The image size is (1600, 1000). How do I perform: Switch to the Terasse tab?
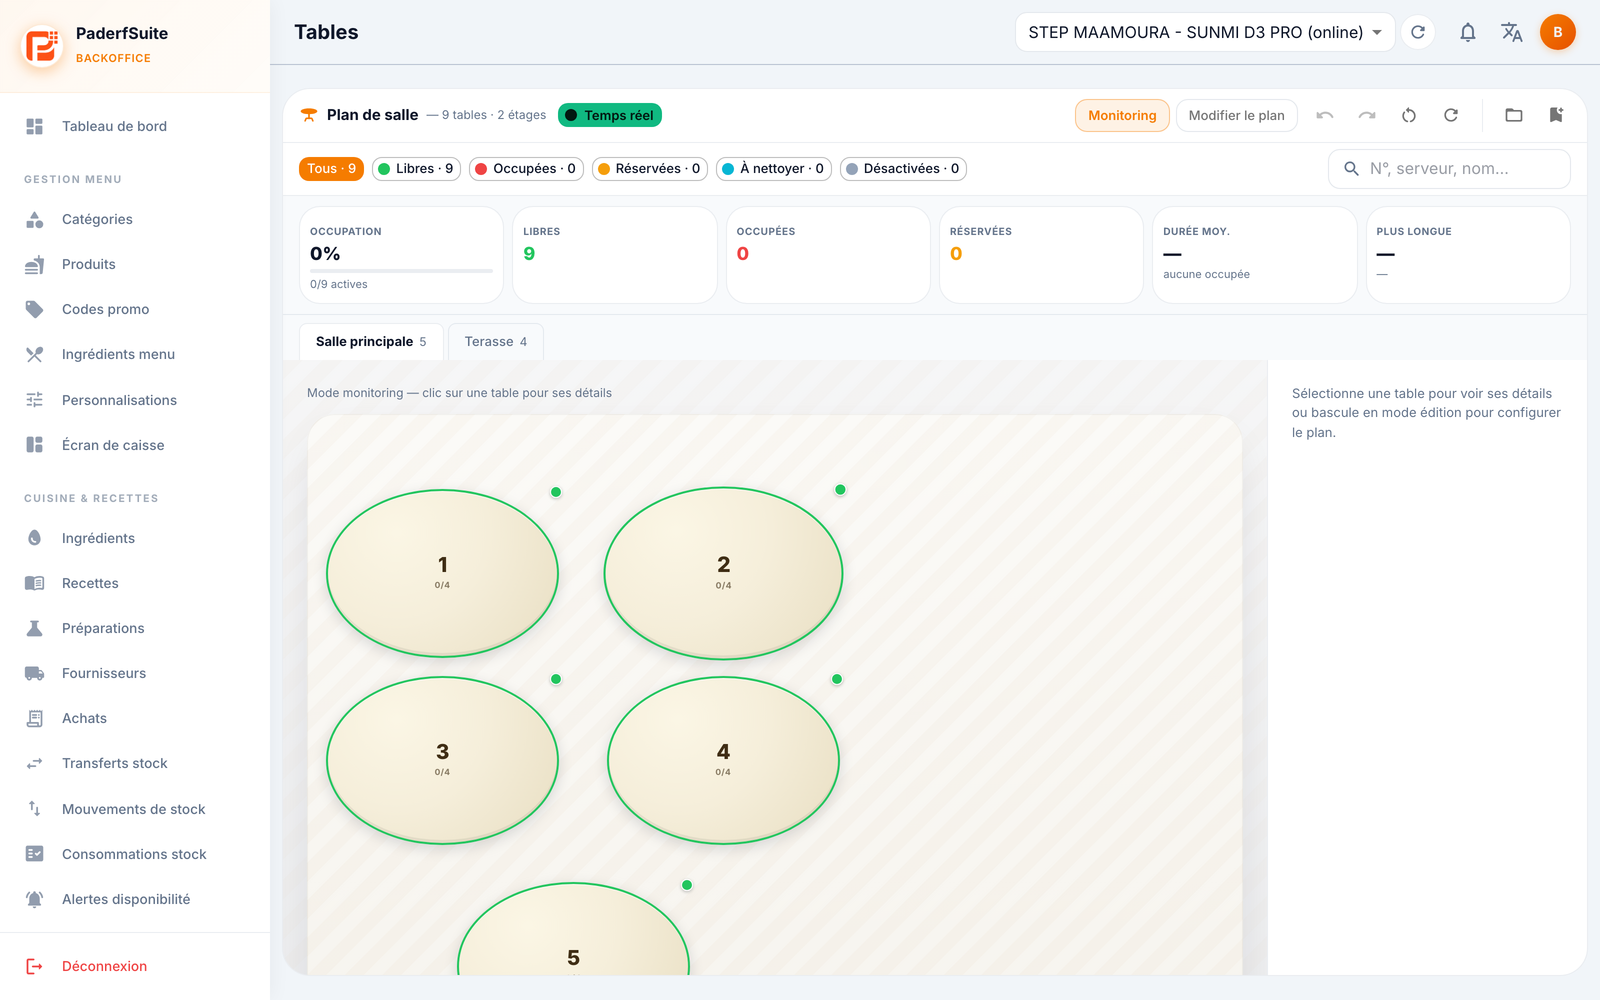(x=496, y=342)
